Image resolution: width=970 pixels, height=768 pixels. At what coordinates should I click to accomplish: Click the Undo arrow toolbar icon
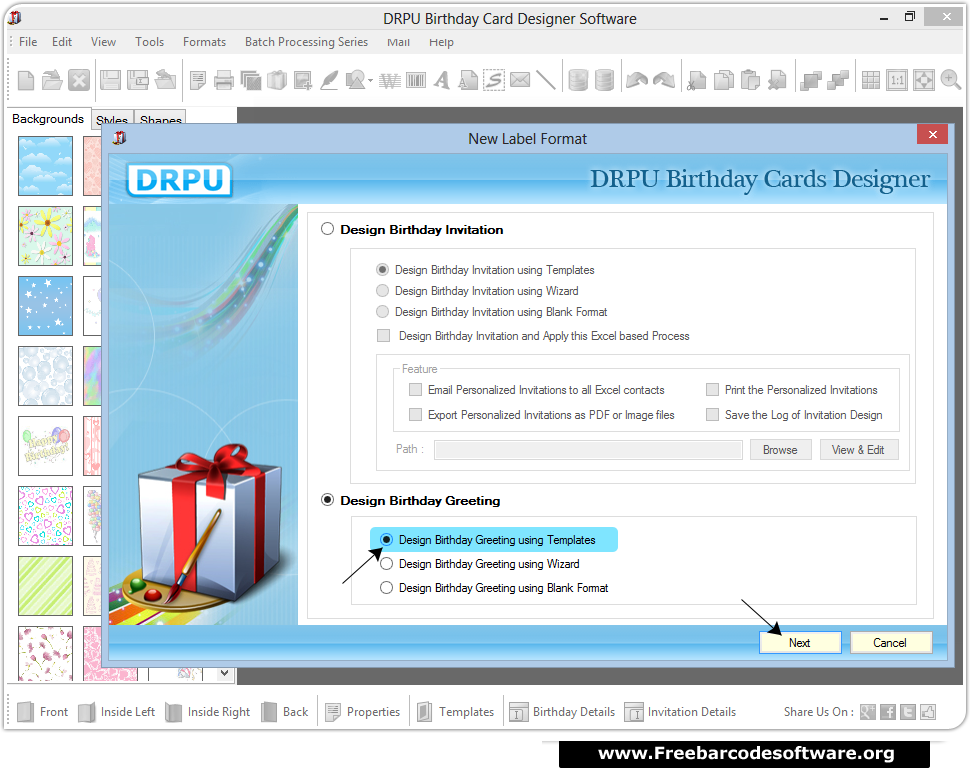tap(637, 80)
